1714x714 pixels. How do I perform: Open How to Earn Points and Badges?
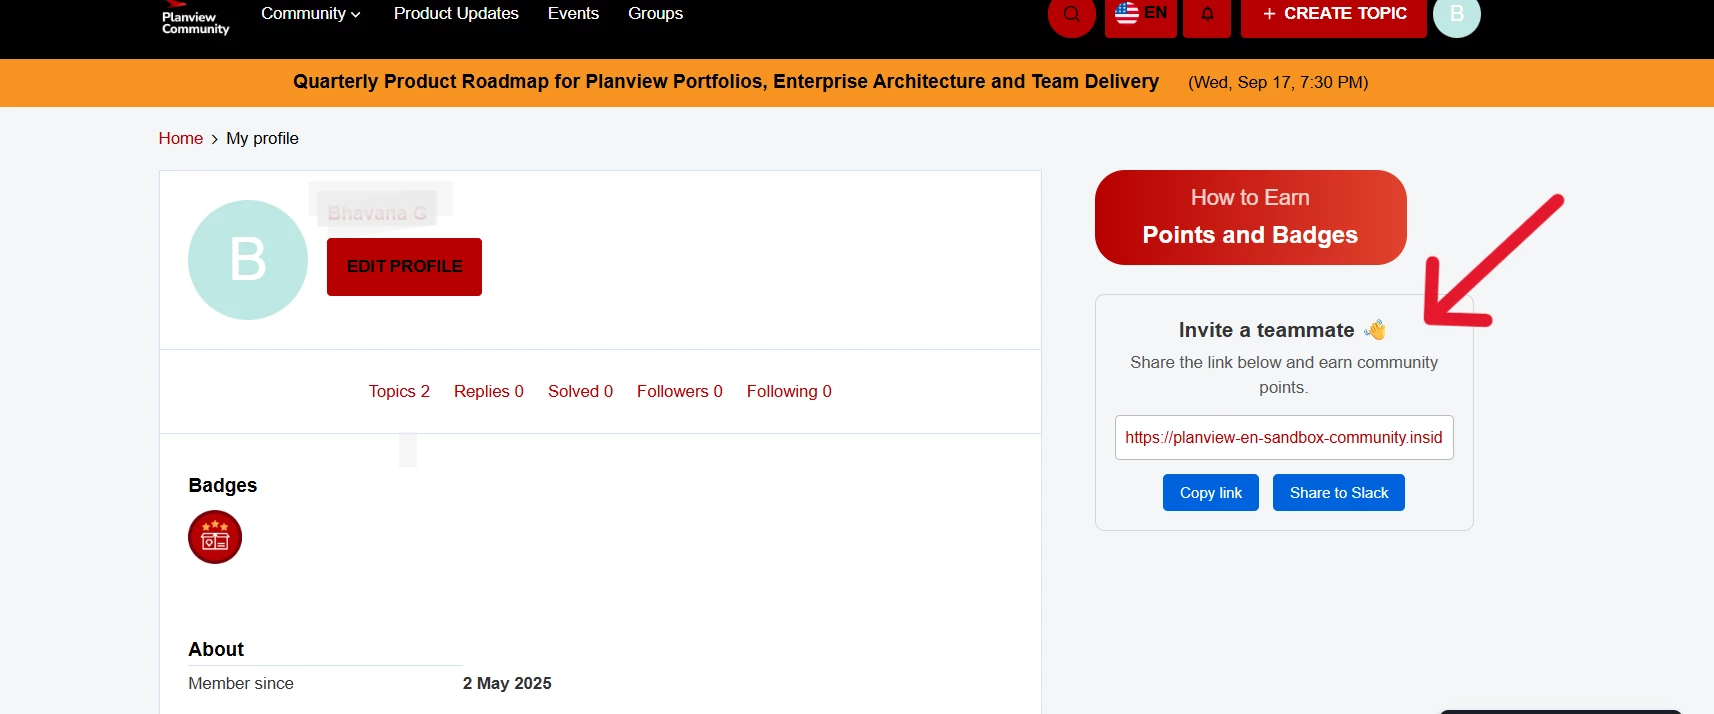(1251, 217)
